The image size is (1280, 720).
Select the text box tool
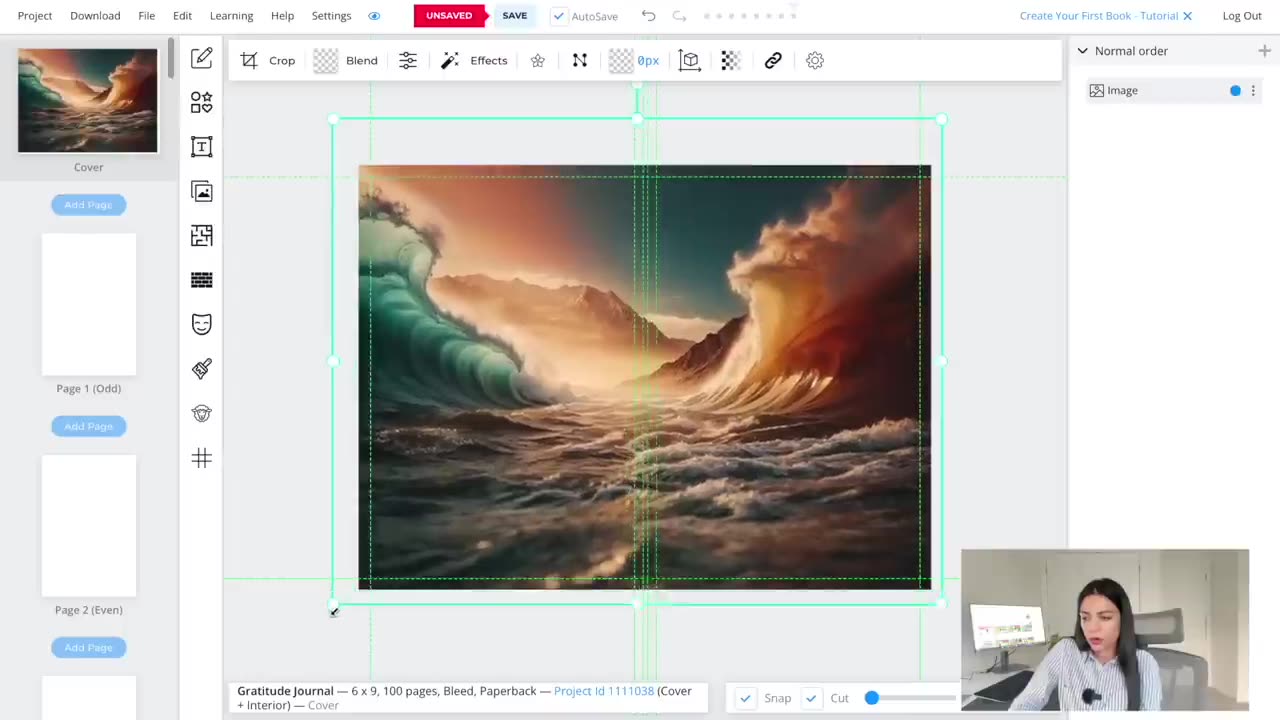202,147
